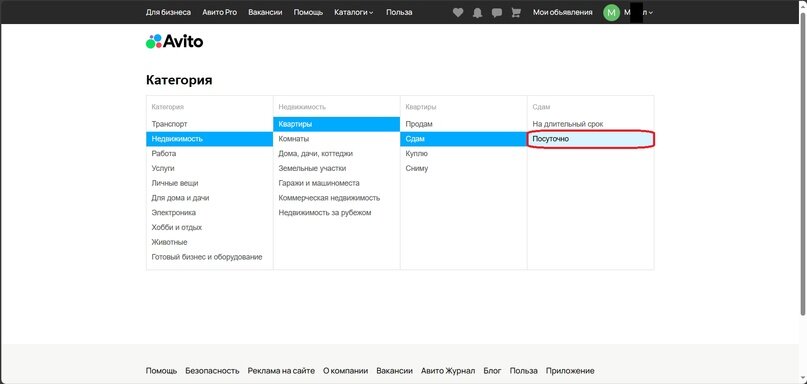Choose Продам under Квартиры

pyautogui.click(x=464, y=124)
